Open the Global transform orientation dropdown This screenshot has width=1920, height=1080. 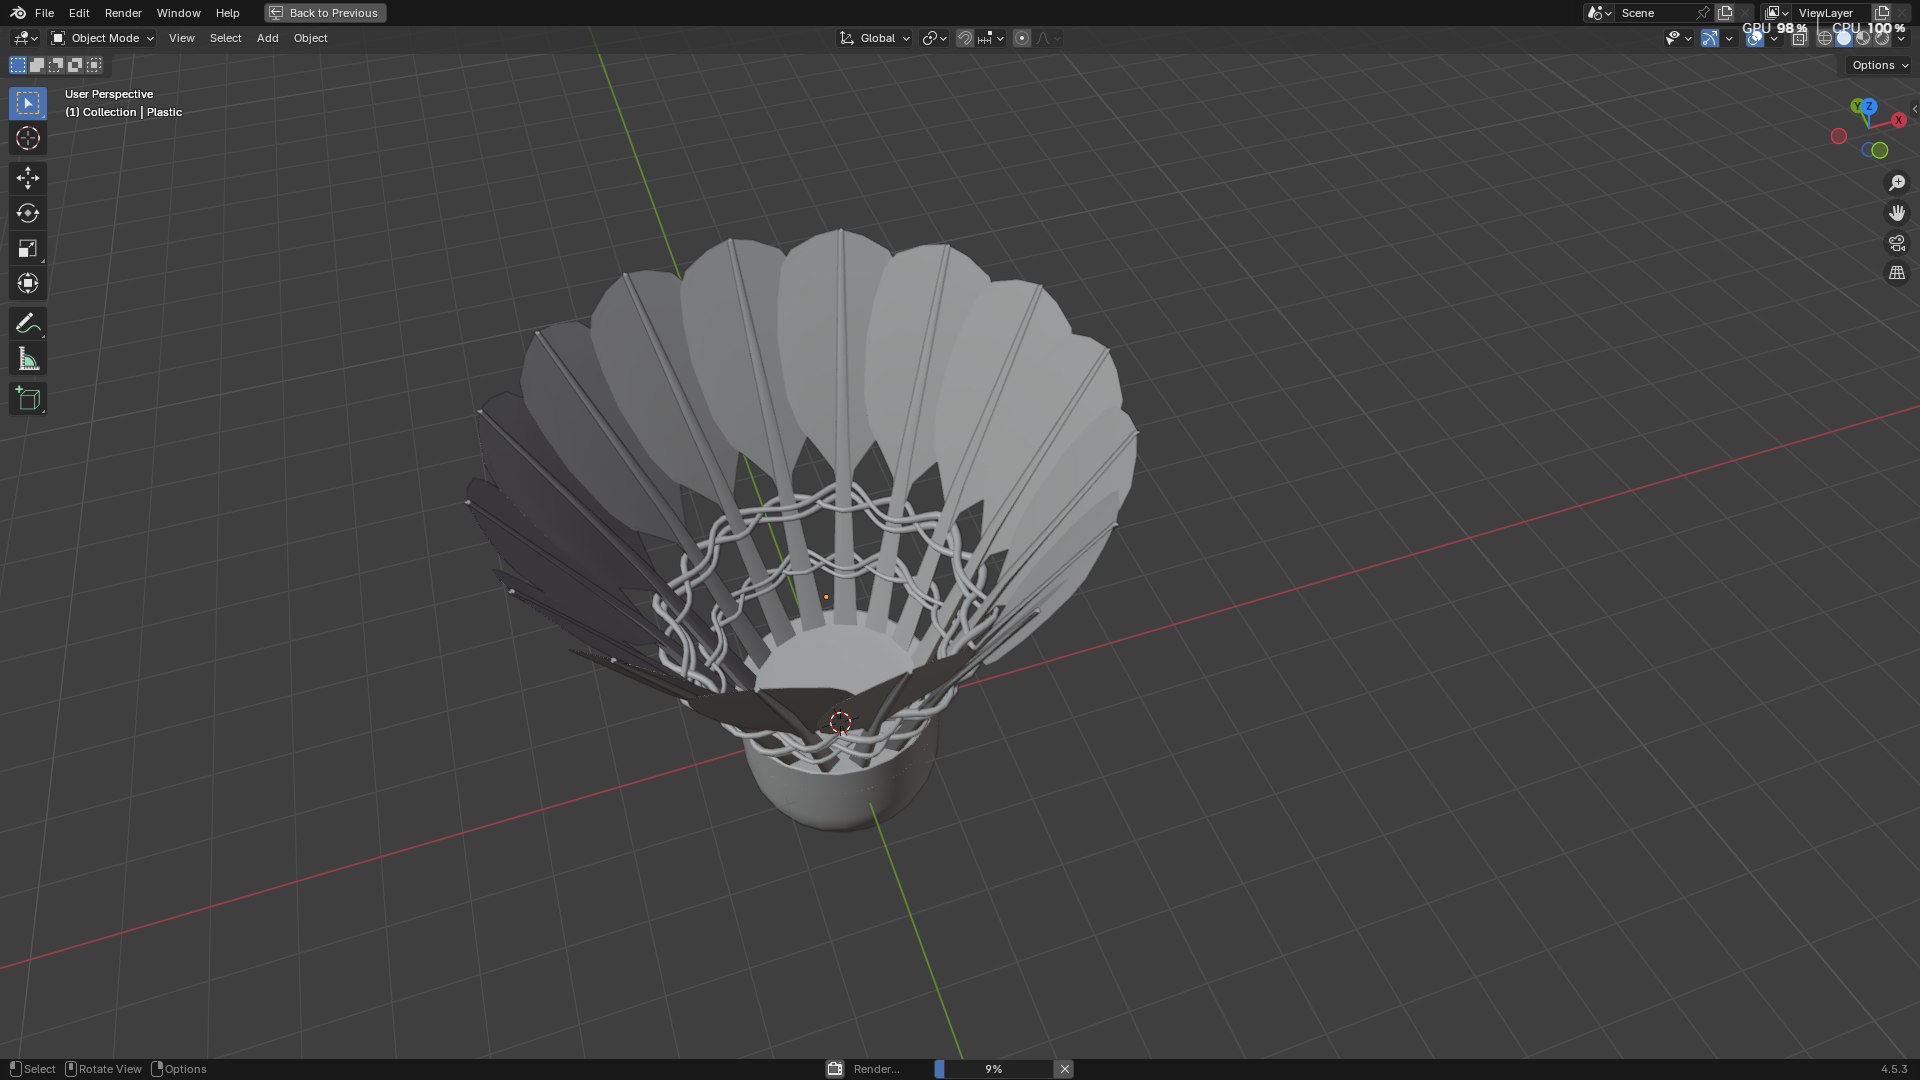(874, 38)
